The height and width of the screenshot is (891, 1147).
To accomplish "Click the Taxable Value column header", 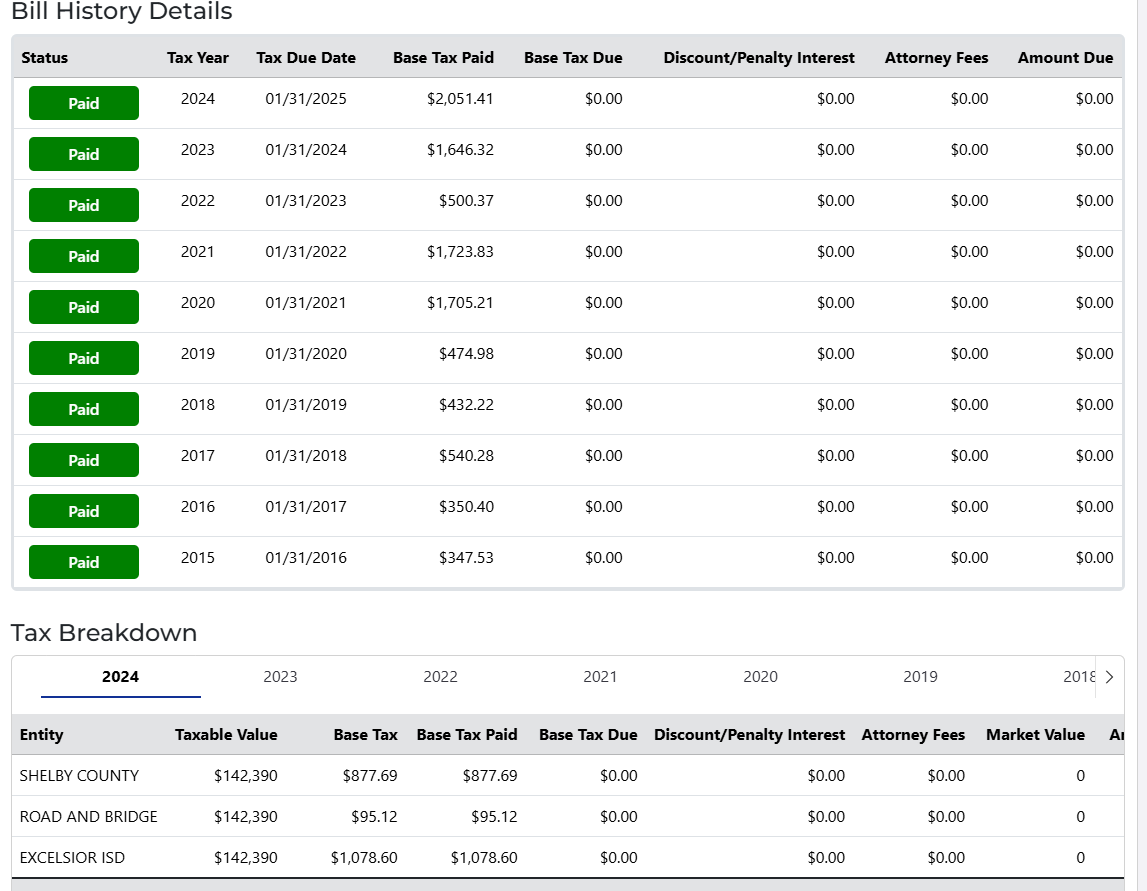I will pyautogui.click(x=226, y=735).
